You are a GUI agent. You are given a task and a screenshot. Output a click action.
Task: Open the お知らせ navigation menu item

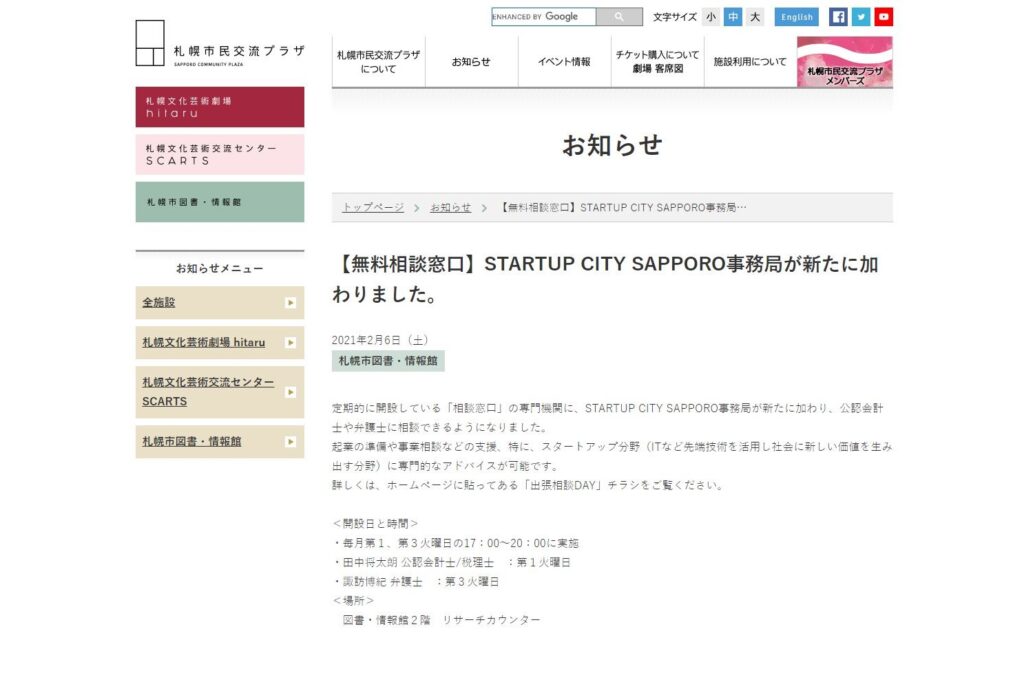(x=471, y=62)
